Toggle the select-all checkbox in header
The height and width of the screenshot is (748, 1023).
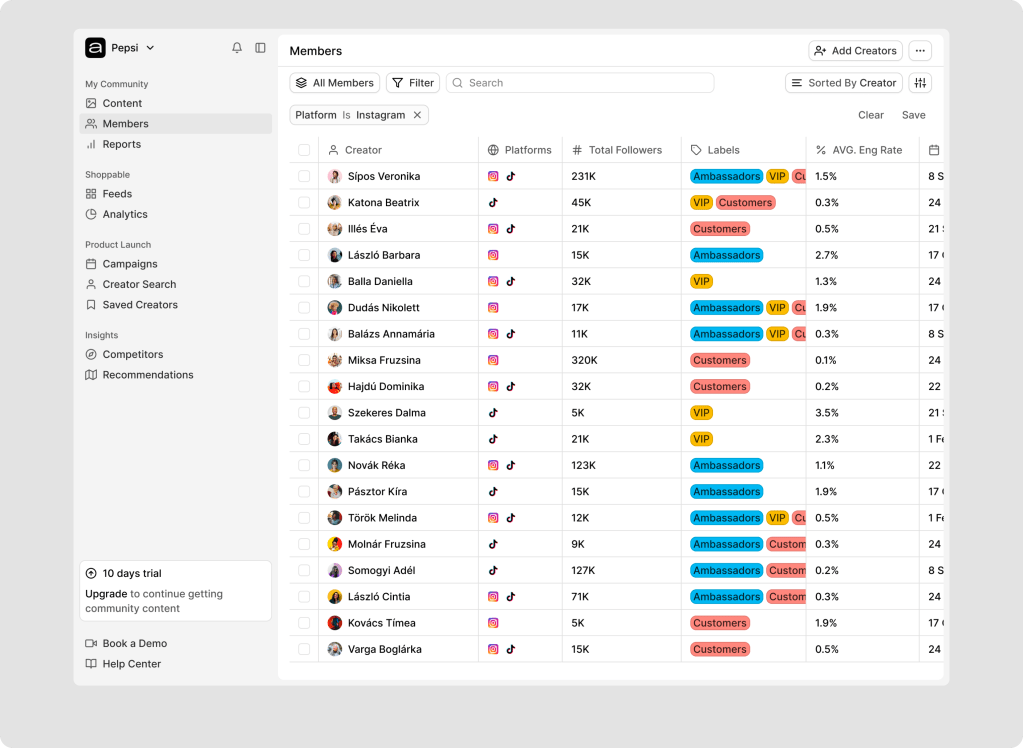click(x=304, y=151)
